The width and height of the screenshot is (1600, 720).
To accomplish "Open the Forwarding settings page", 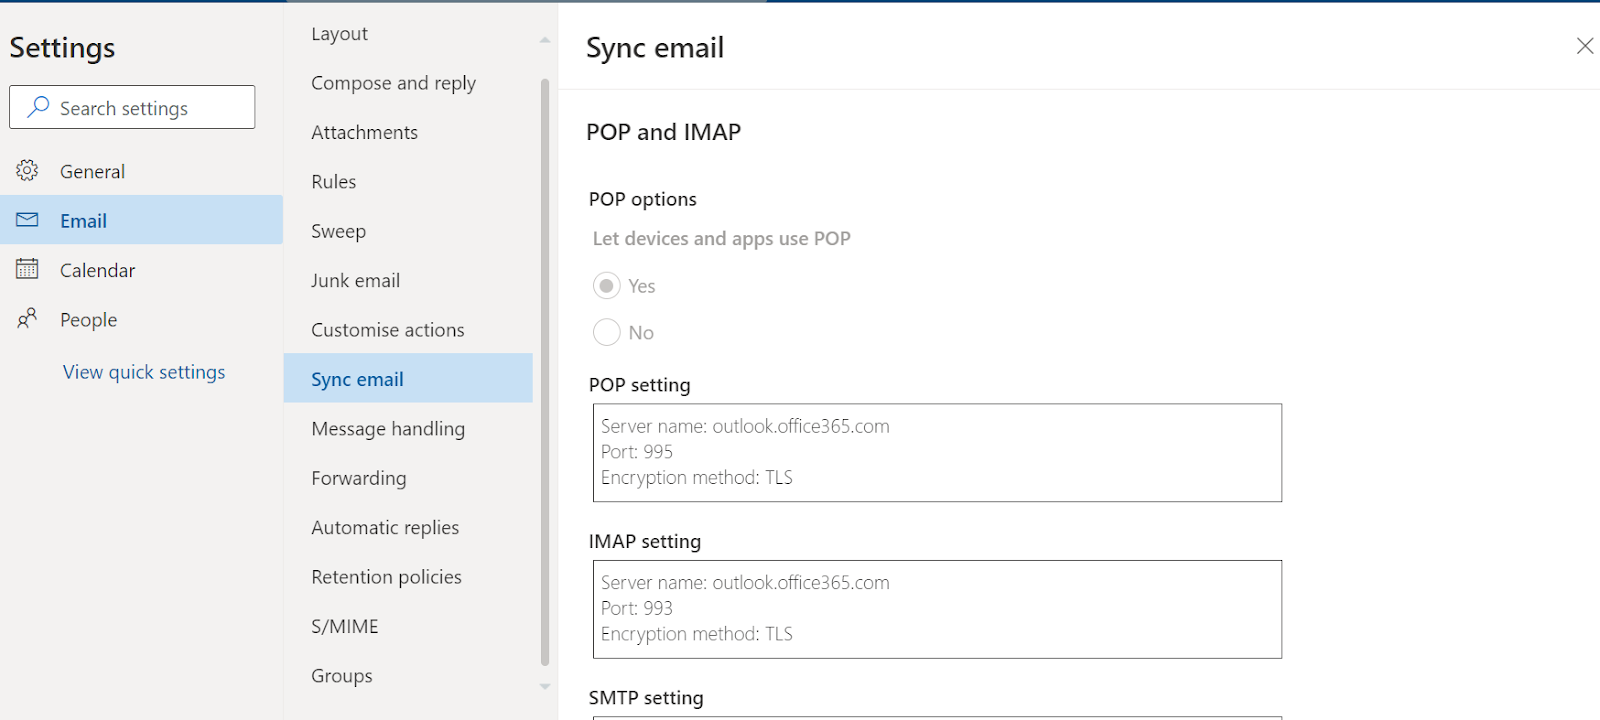I will click(358, 478).
